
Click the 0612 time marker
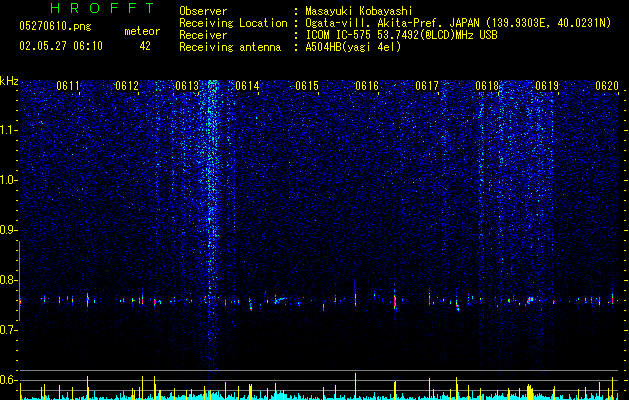[127, 86]
